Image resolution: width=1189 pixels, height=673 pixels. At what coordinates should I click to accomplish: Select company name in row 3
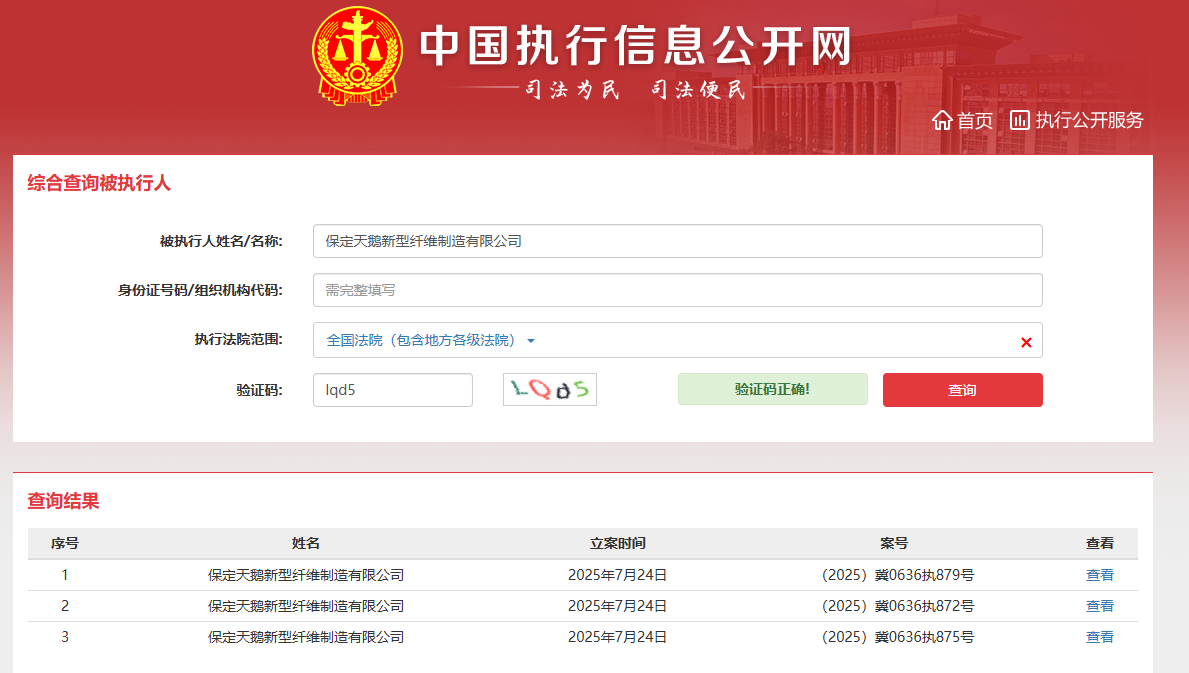coord(306,637)
